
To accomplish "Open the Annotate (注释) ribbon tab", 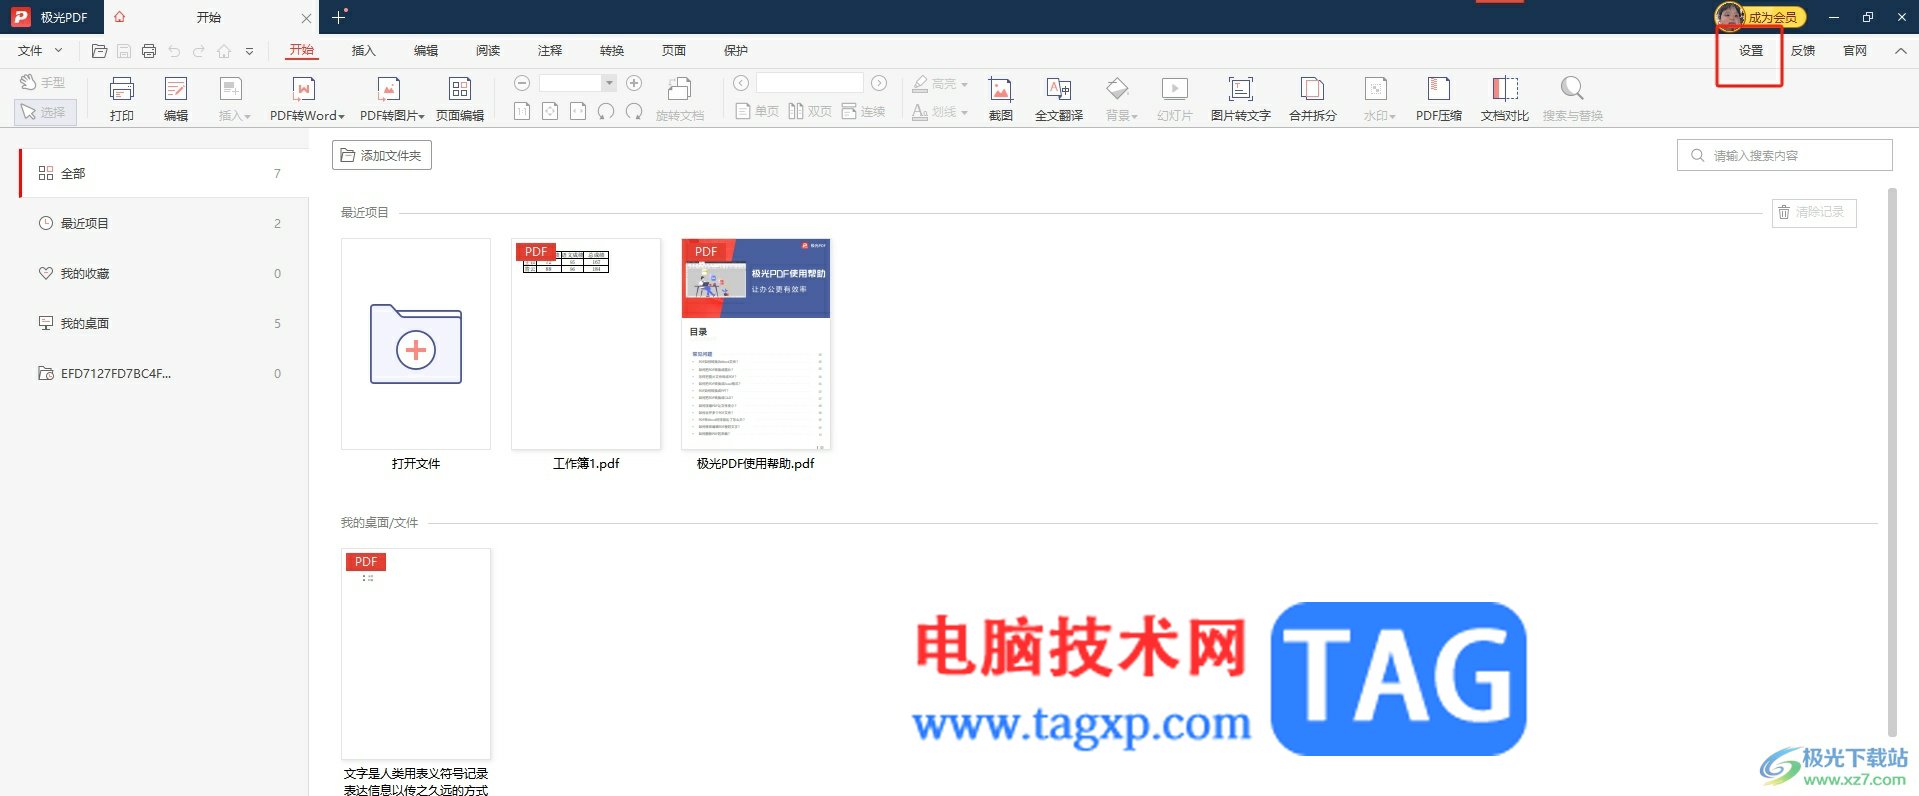I will click(550, 51).
